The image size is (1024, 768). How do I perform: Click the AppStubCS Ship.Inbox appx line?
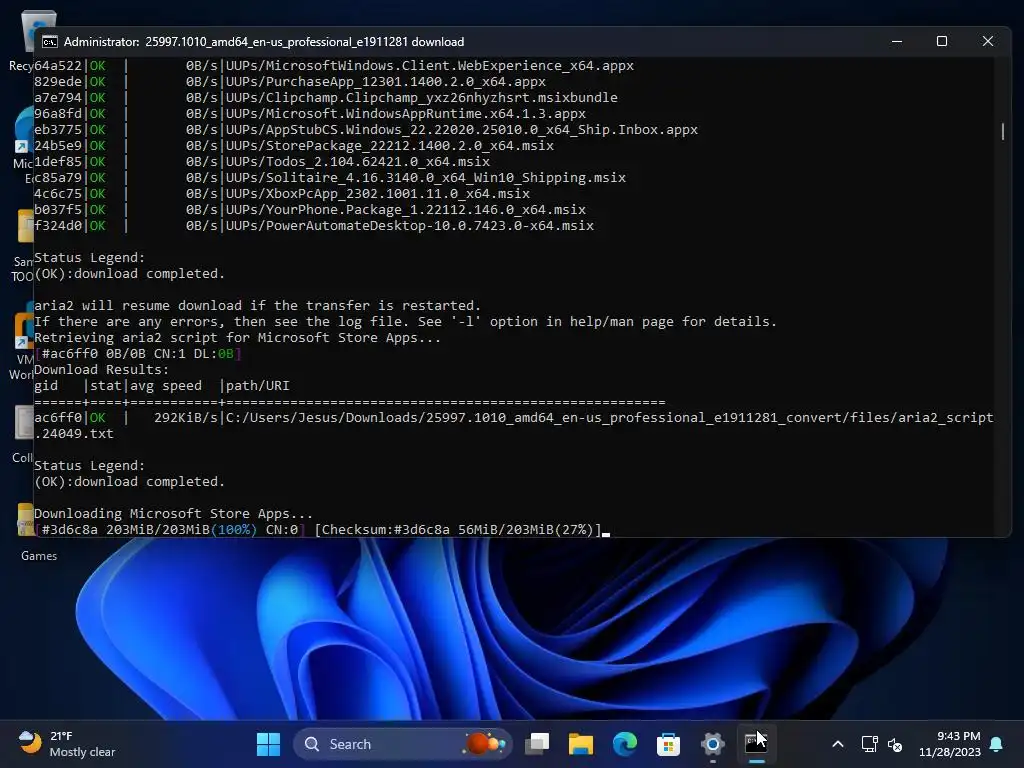pos(366,130)
